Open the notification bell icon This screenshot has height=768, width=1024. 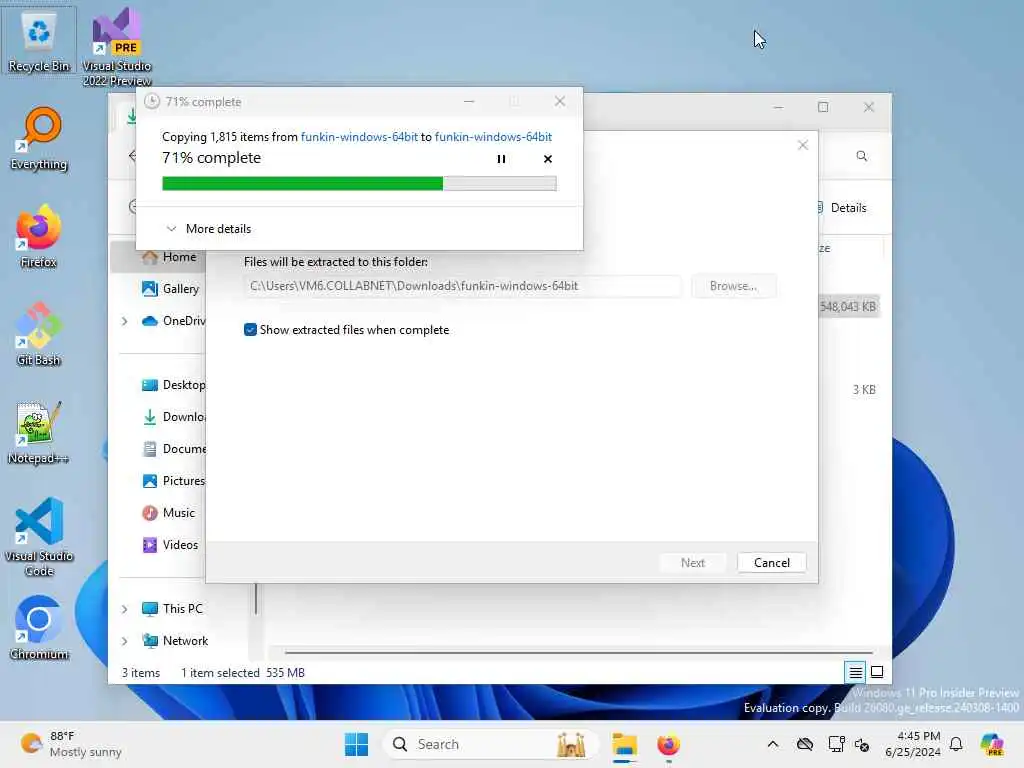point(956,744)
